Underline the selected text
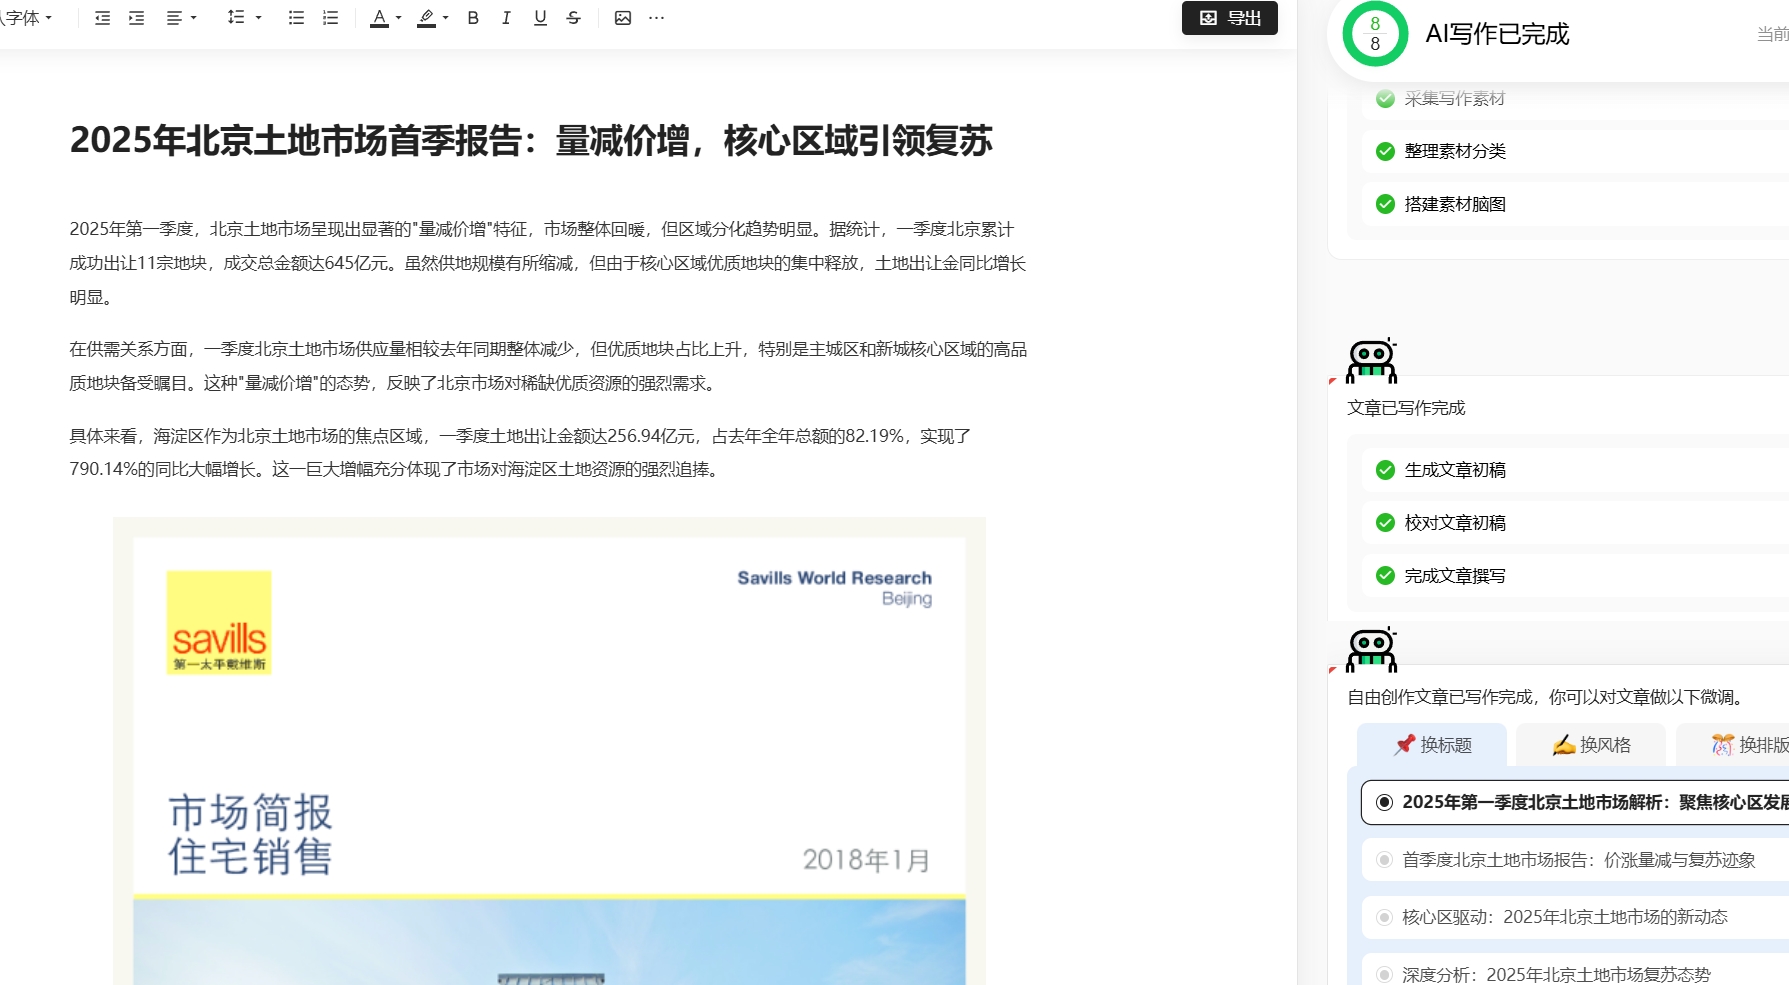The width and height of the screenshot is (1789, 985). pos(540,18)
